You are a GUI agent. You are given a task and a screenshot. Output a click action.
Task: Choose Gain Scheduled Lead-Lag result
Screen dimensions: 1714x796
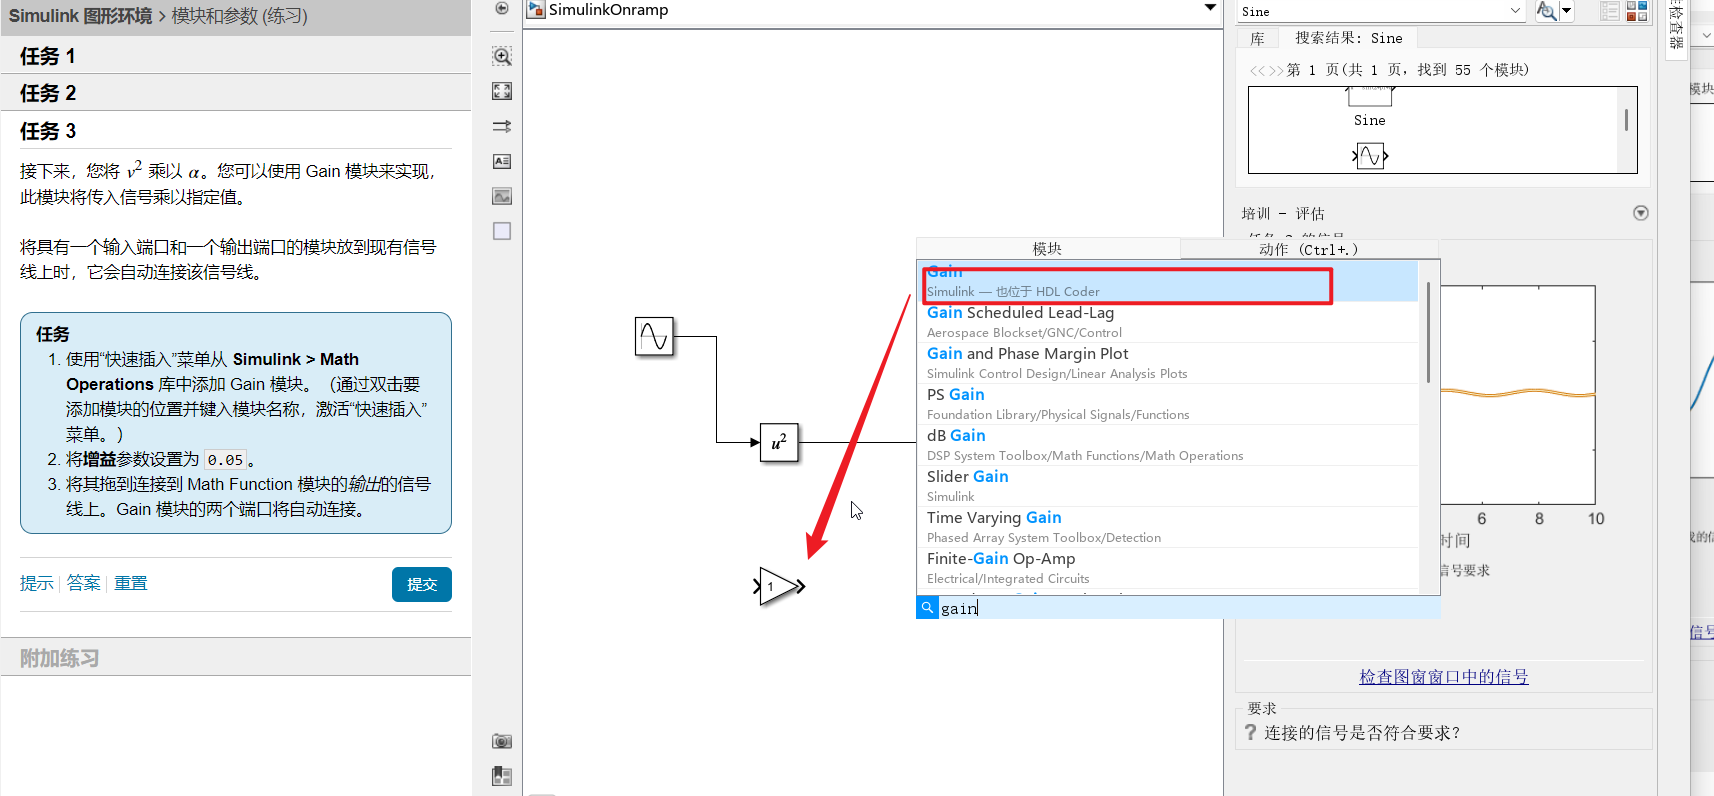click(x=1168, y=322)
